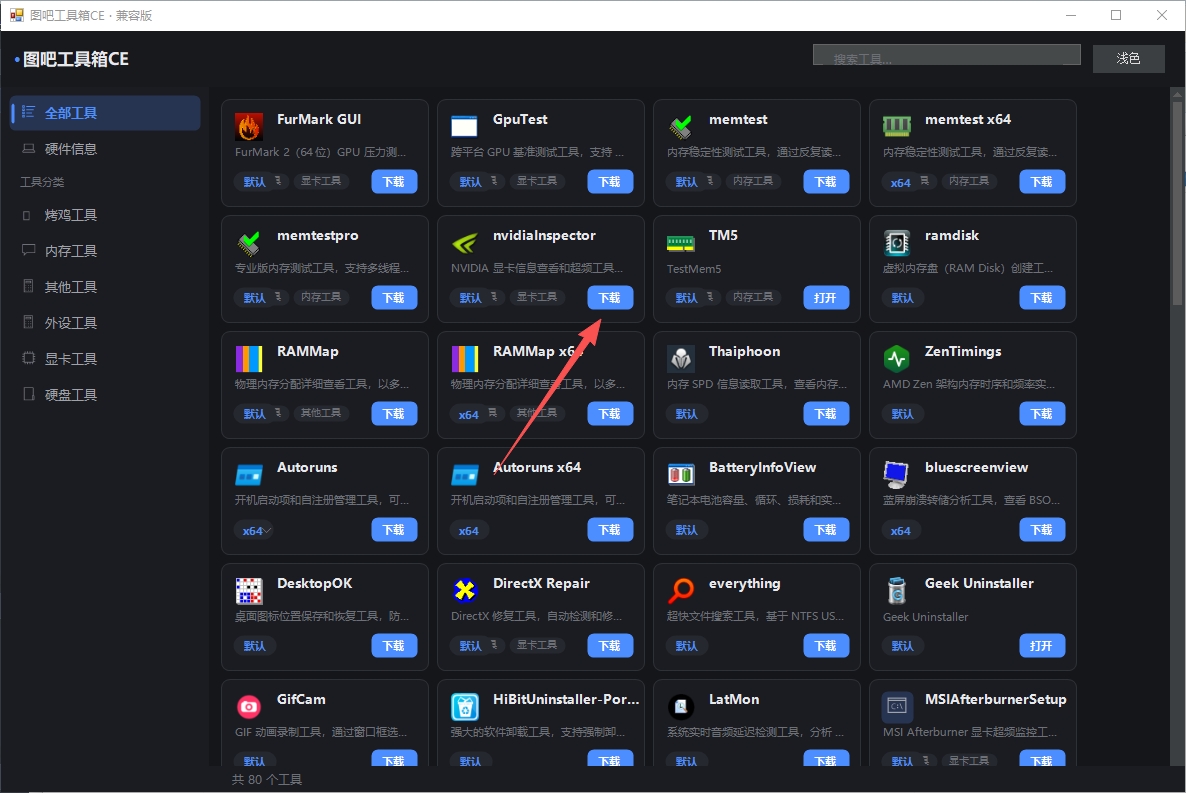
Task: Click the MSIAfterburnerSetup icon
Action: point(896,707)
